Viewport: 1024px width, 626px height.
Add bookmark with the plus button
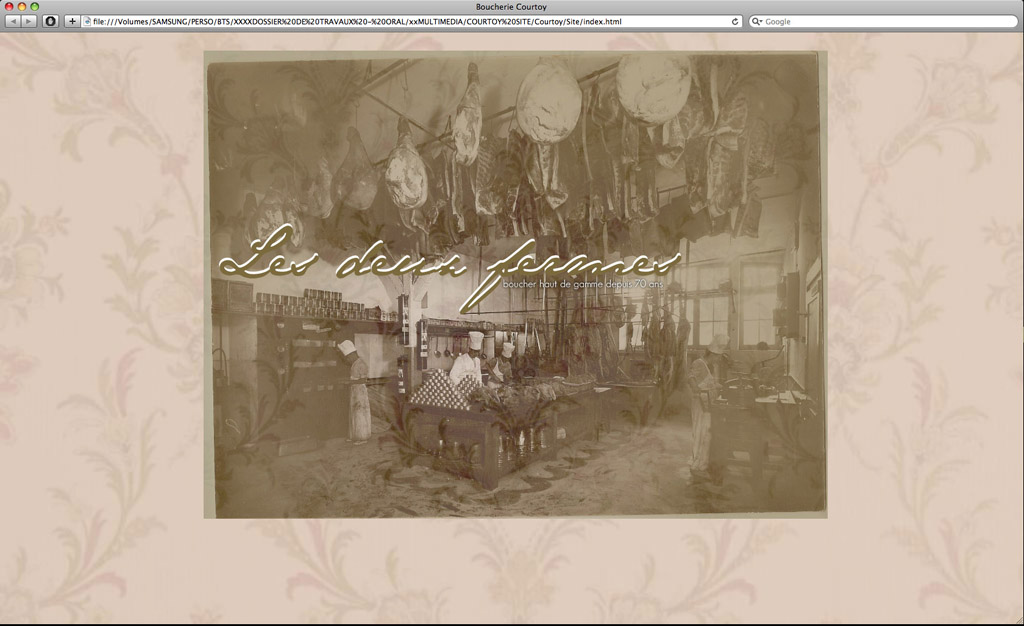tap(72, 21)
